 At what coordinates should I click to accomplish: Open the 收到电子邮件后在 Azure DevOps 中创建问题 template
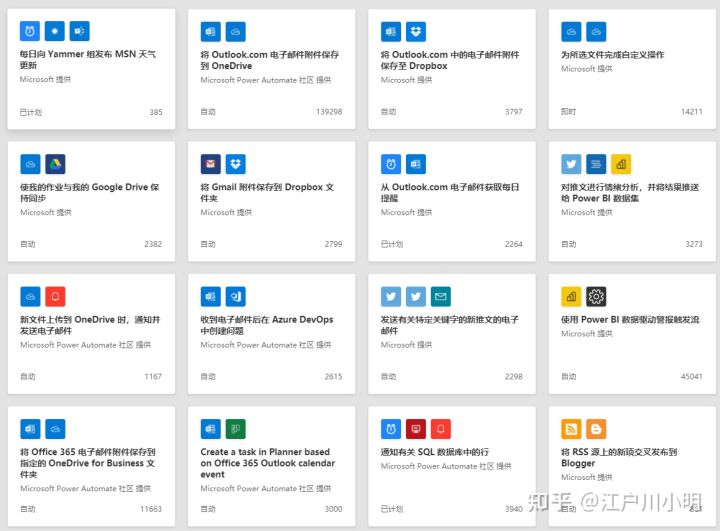click(271, 334)
